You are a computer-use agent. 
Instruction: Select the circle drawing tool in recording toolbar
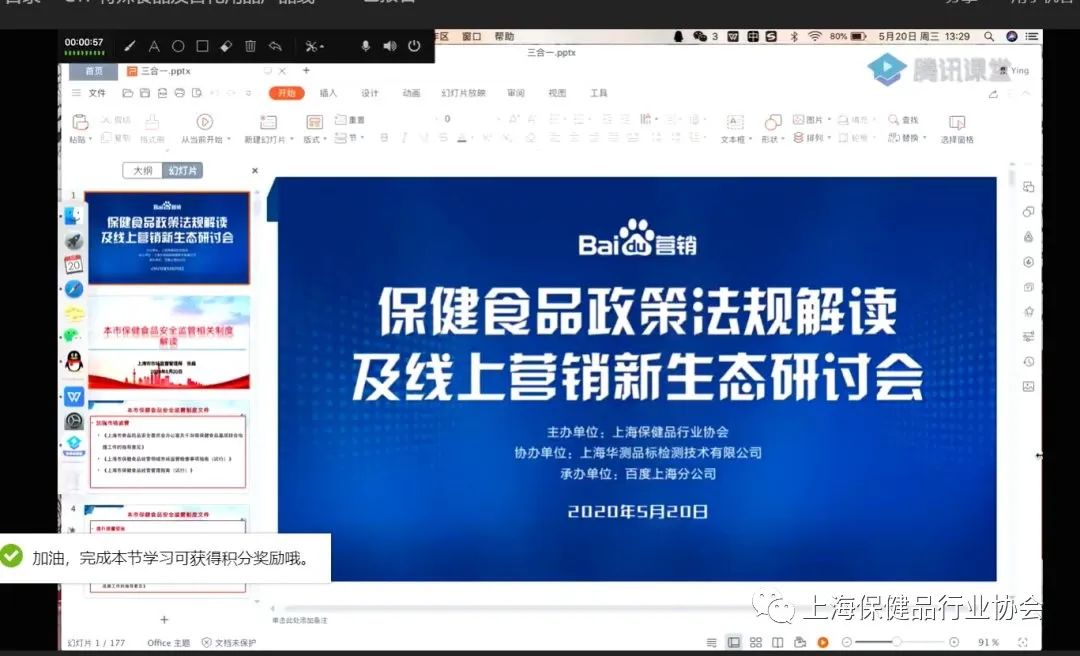[x=178, y=46]
